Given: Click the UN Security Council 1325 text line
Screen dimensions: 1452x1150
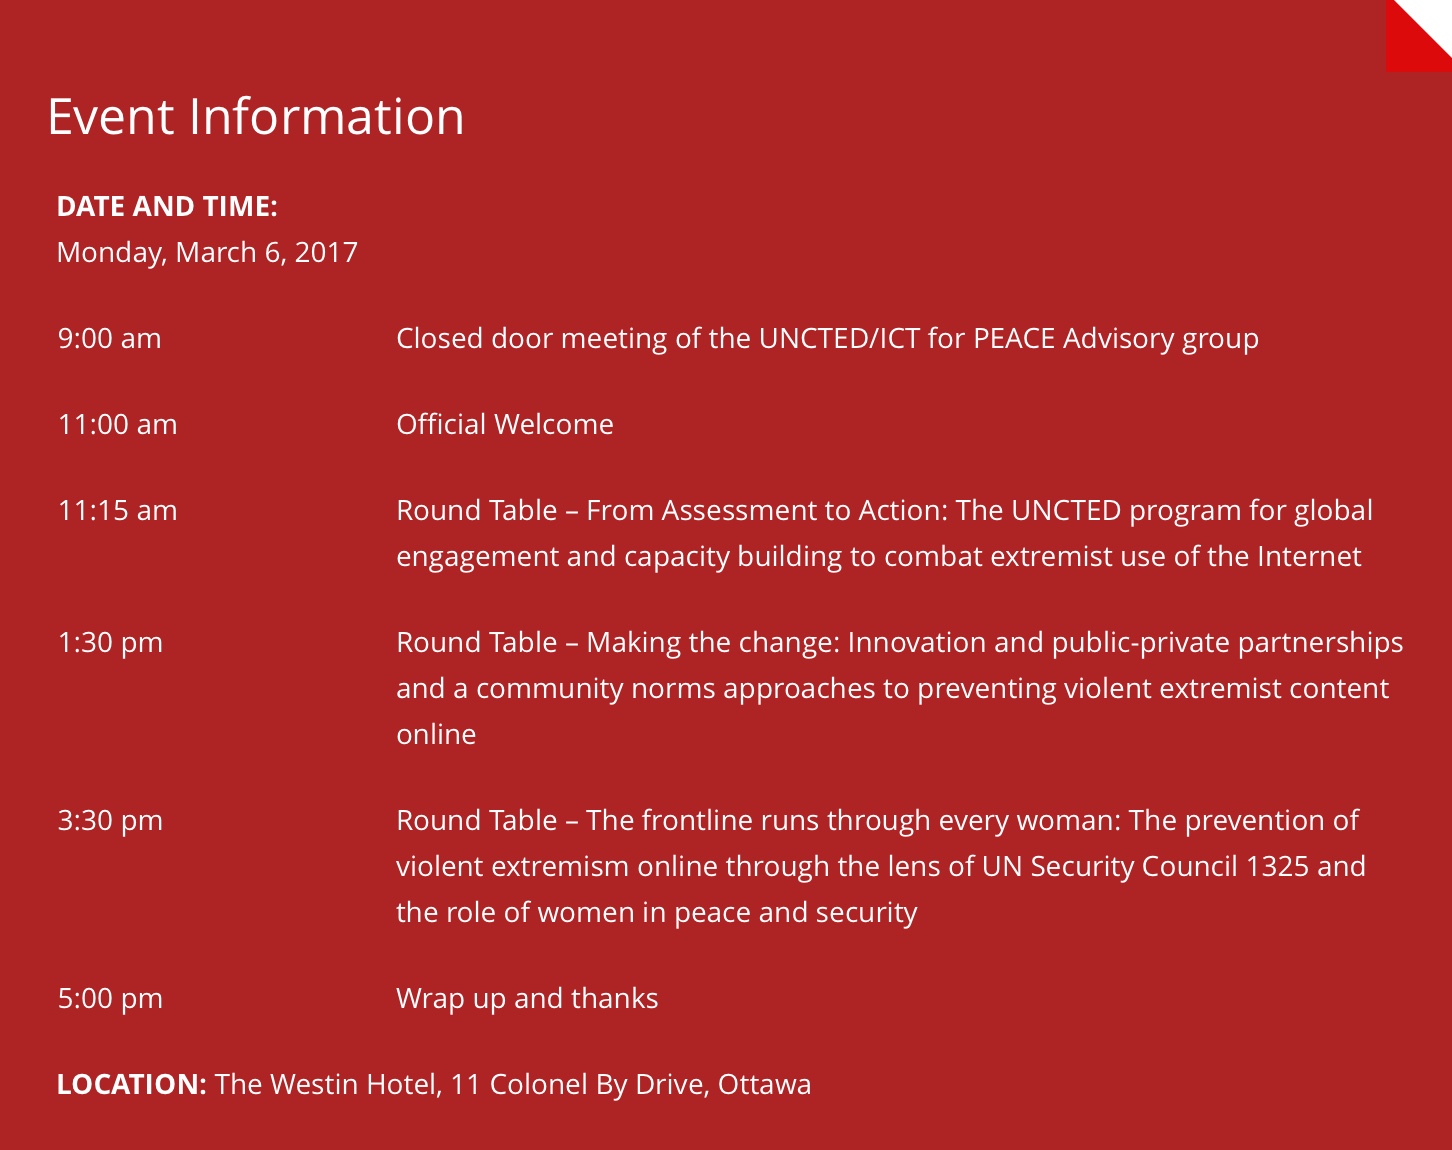Looking at the screenshot, I should click(880, 867).
